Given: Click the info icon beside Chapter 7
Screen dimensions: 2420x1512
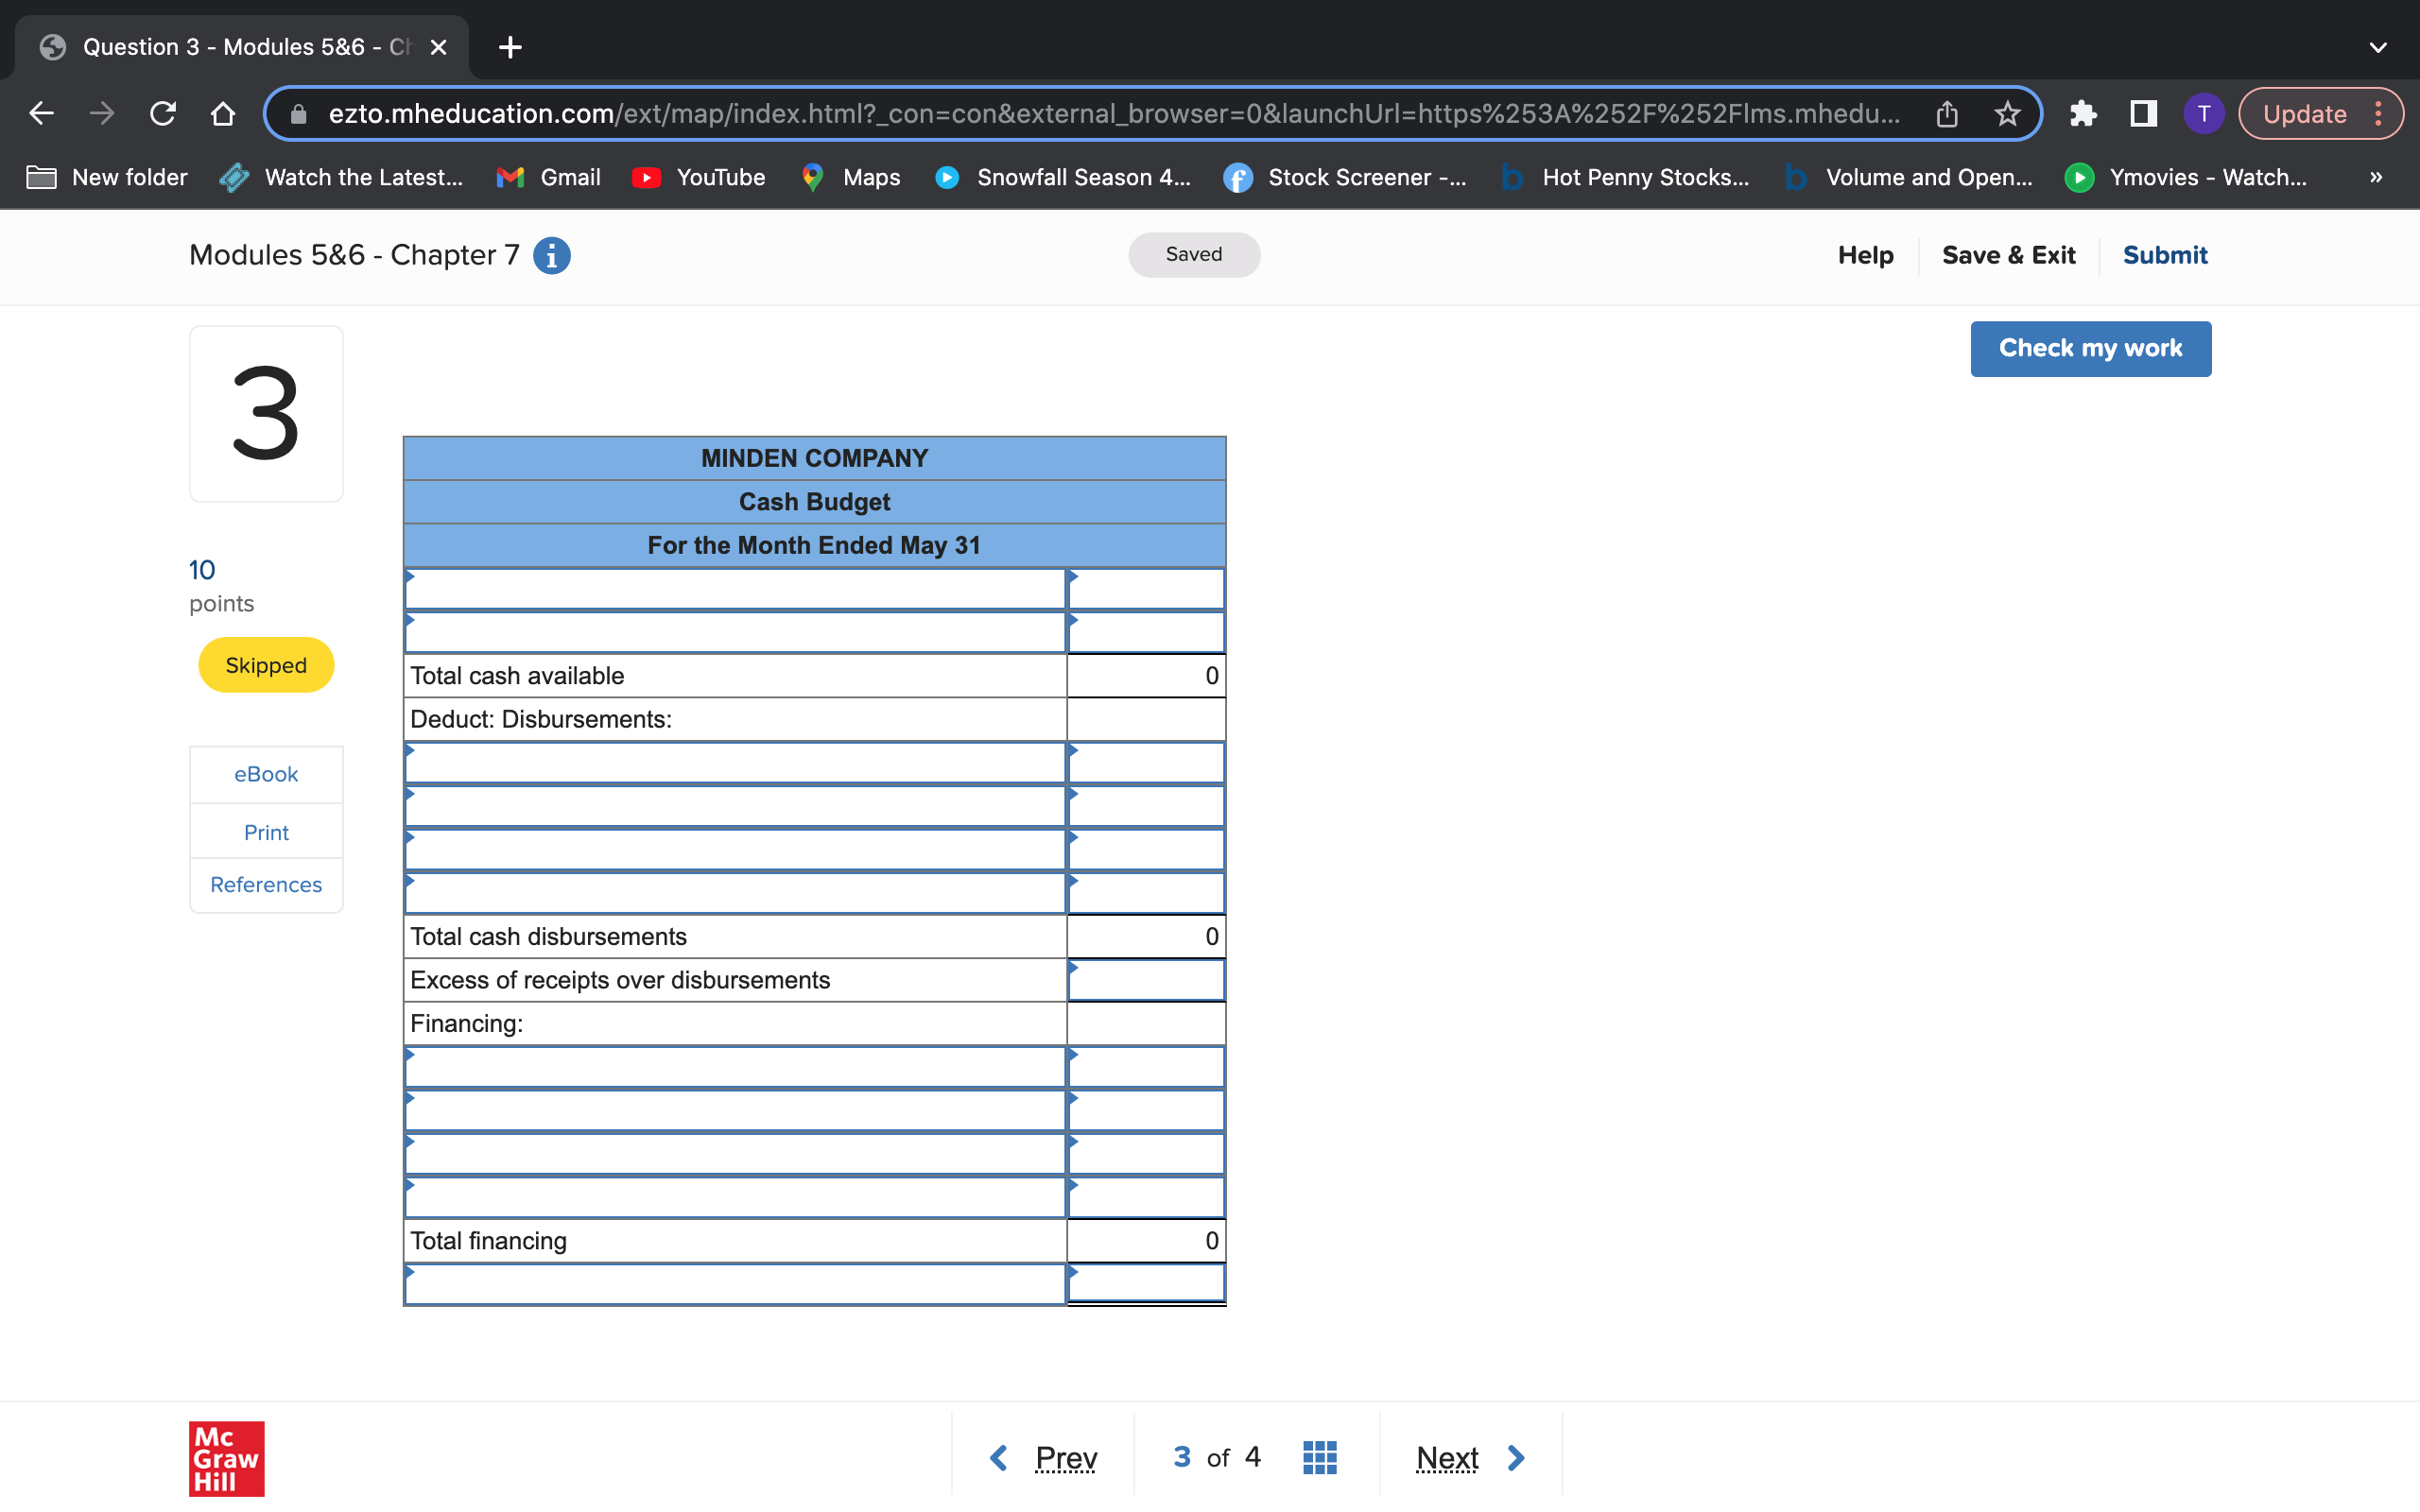Looking at the screenshot, I should (551, 256).
